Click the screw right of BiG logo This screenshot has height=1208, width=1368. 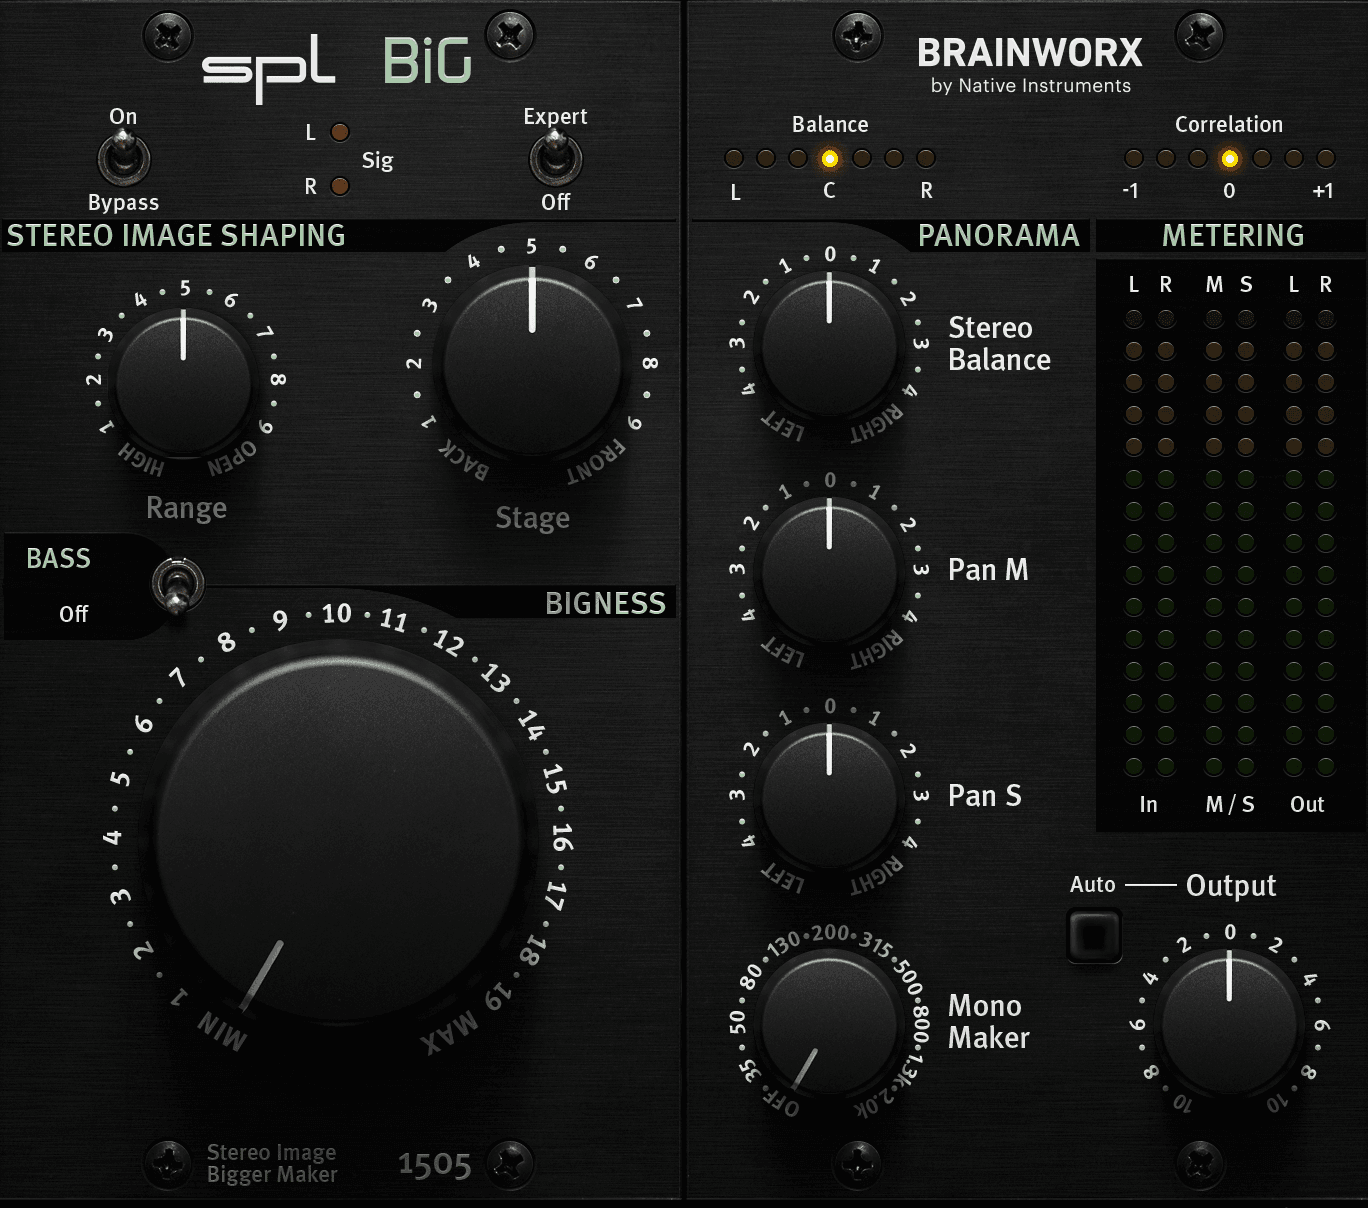(510, 37)
